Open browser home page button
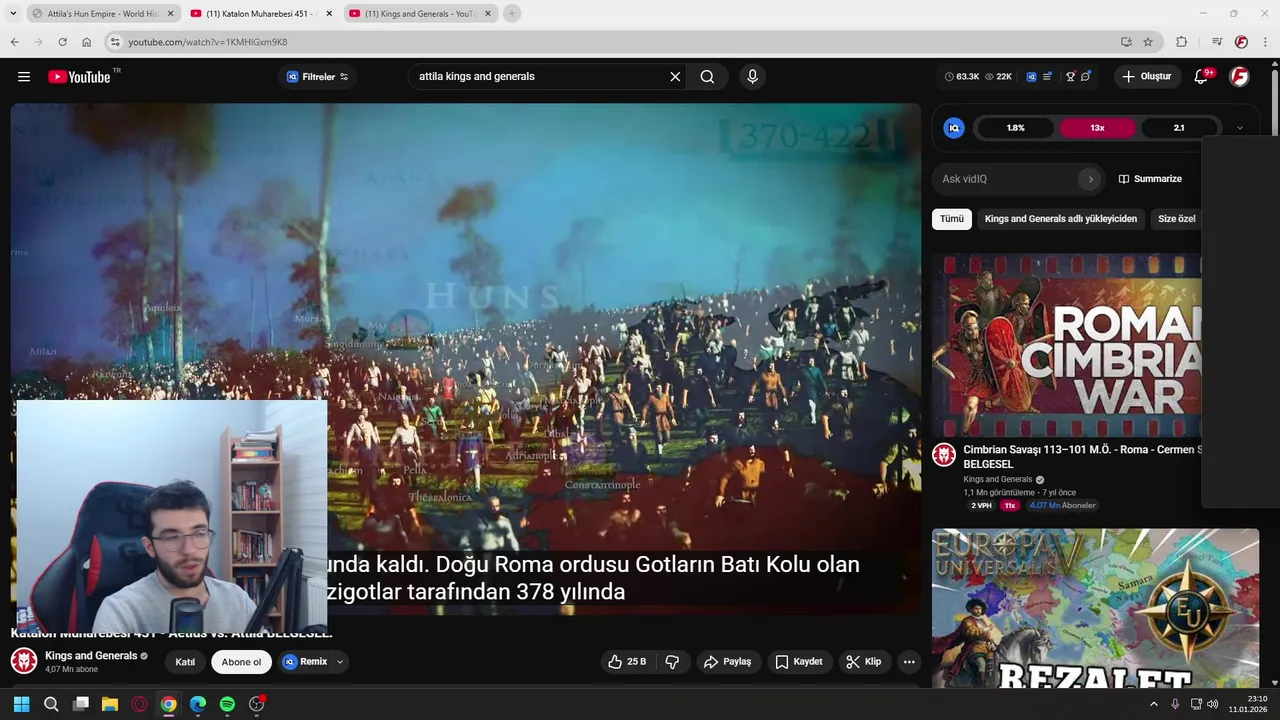 [x=86, y=42]
